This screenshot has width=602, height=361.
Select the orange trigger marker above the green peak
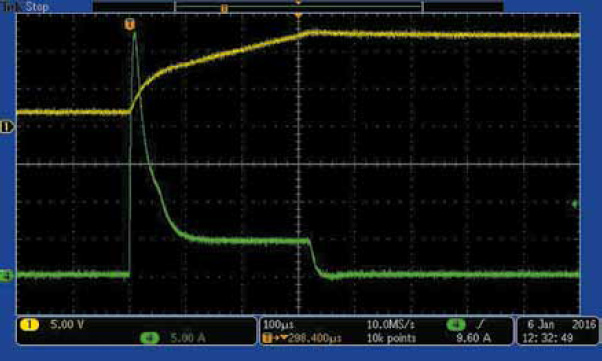[x=130, y=24]
